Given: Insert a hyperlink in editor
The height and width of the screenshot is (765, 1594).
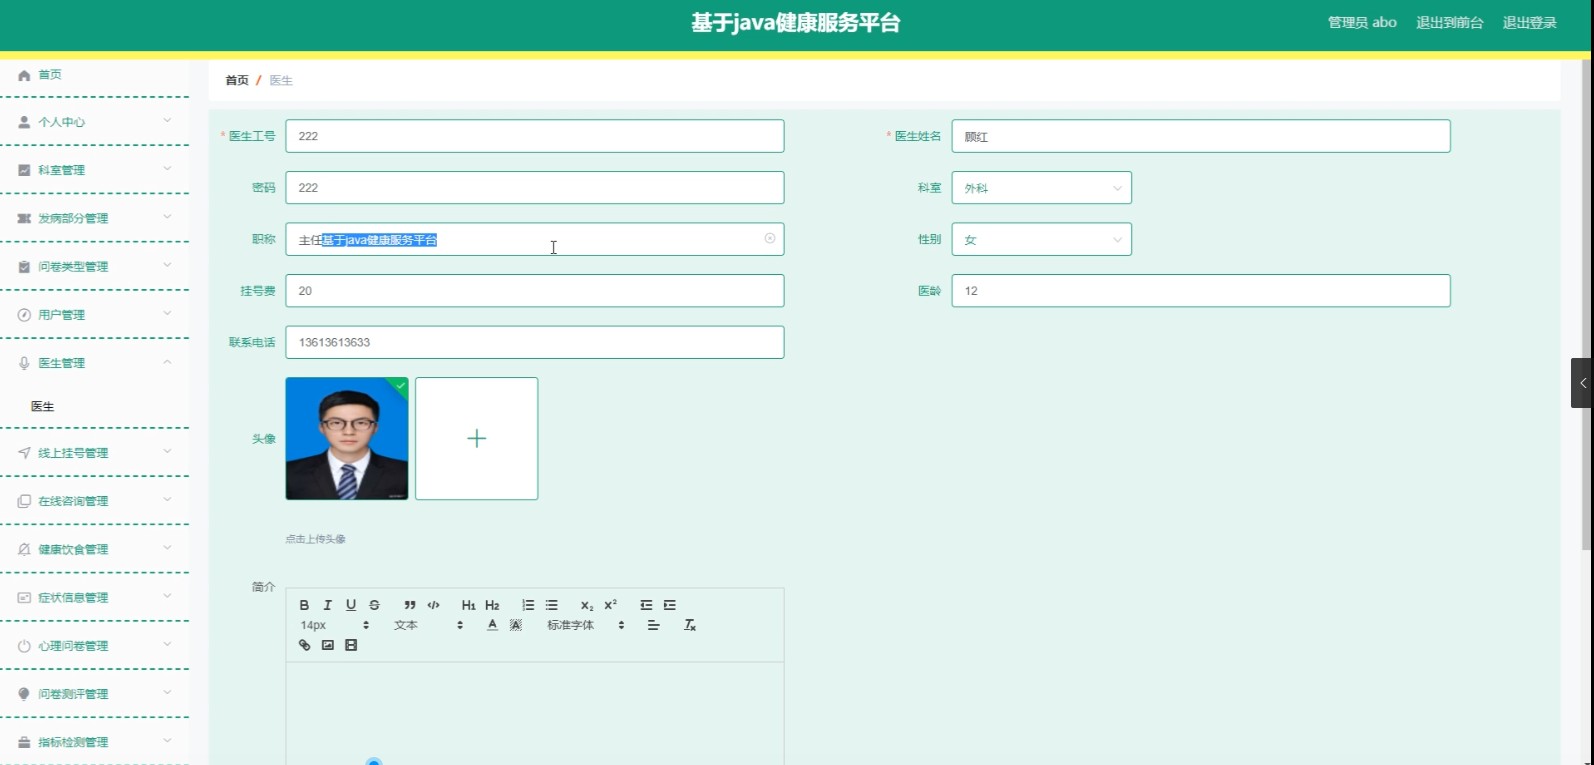Looking at the screenshot, I should 304,645.
